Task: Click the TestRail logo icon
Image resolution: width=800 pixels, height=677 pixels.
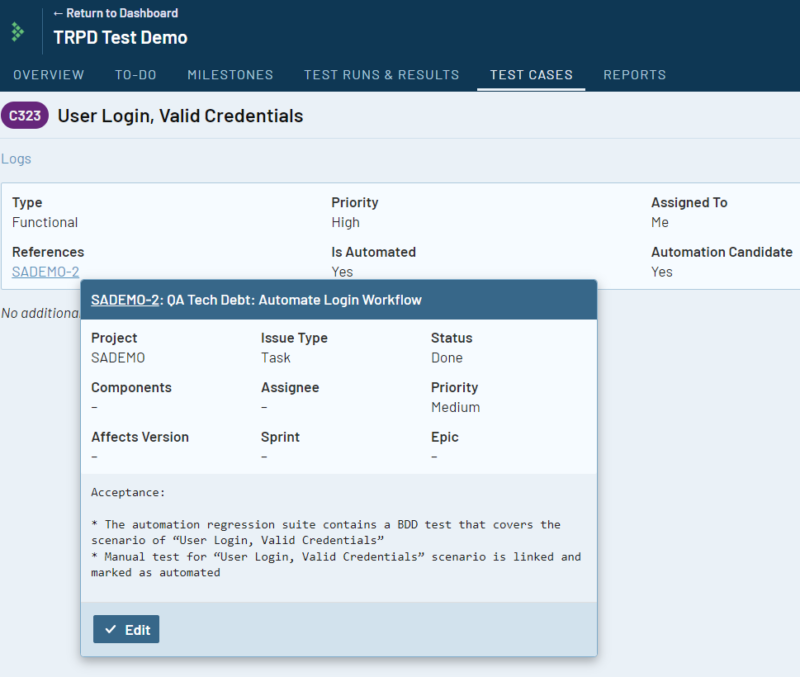Action: point(18,31)
